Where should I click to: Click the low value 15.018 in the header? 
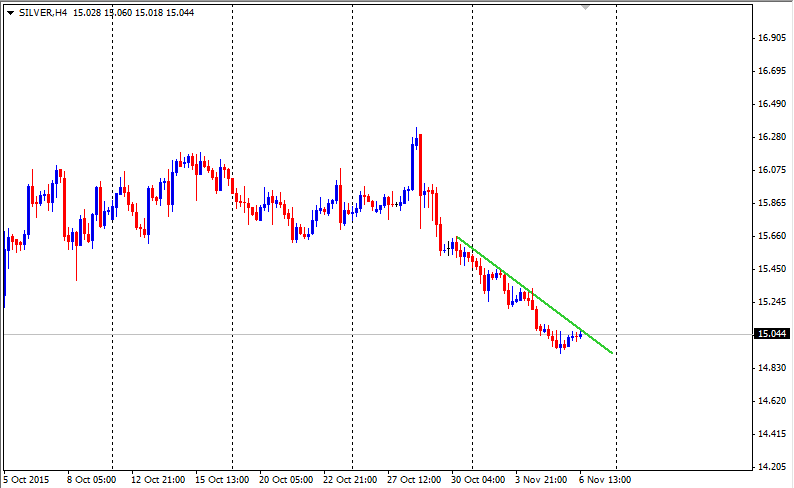pyautogui.click(x=149, y=13)
